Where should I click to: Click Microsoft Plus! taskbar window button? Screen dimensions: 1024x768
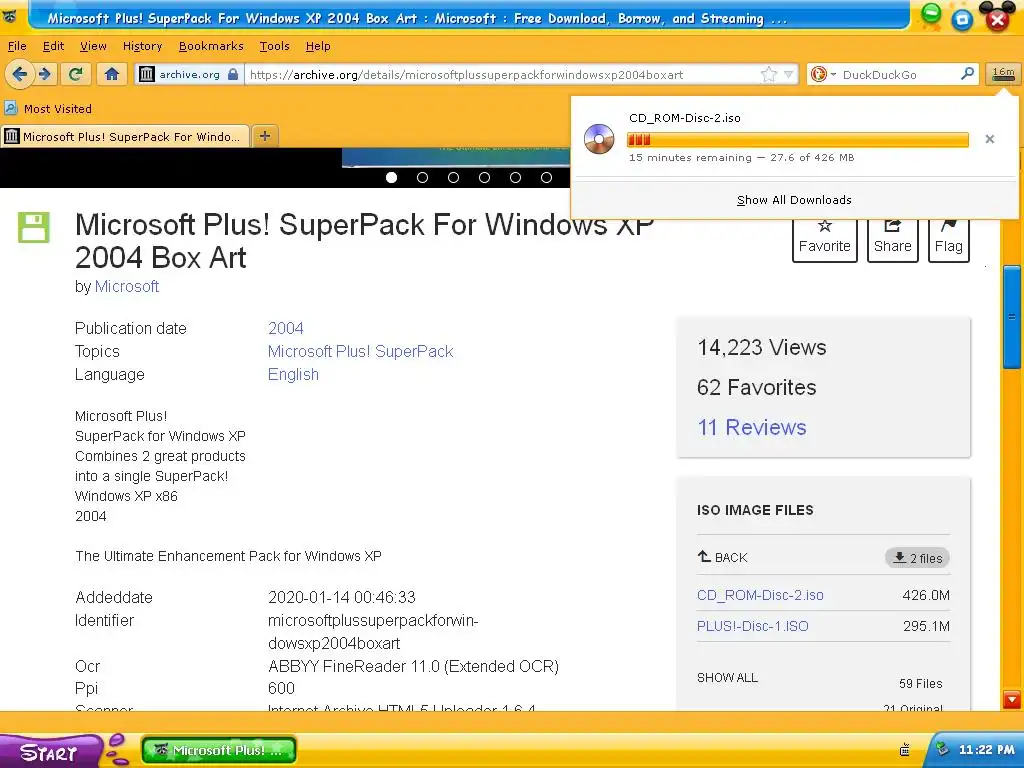(x=219, y=750)
